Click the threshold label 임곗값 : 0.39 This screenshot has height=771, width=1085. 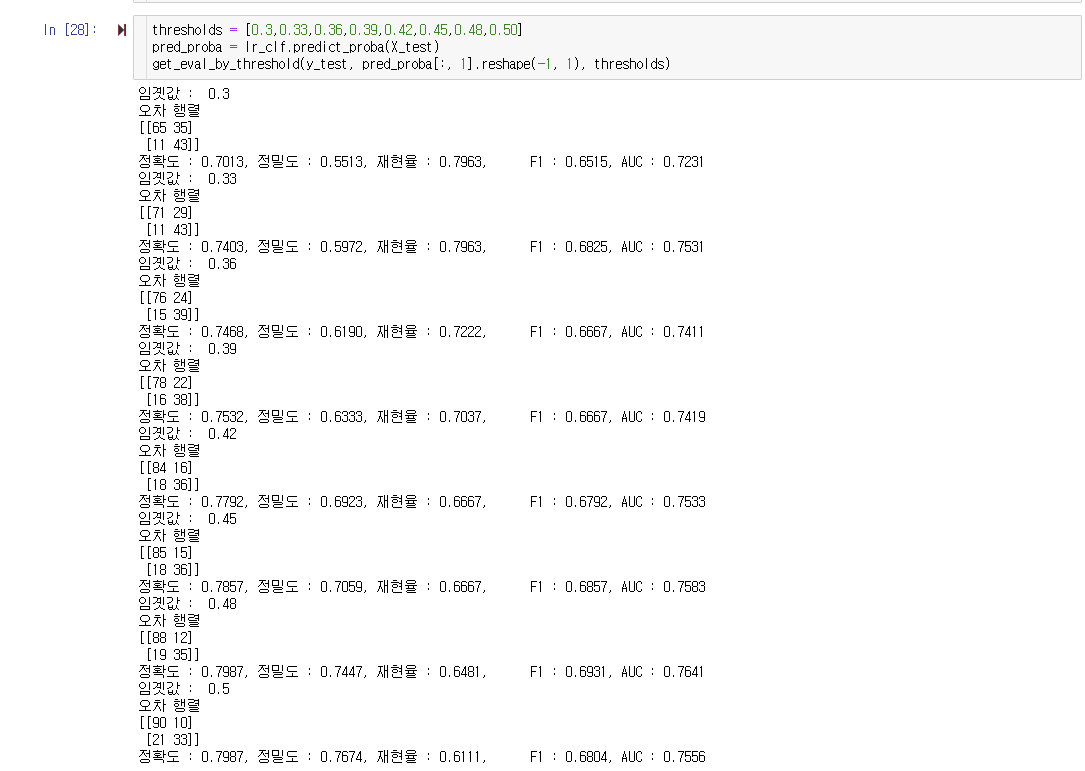pyautogui.click(x=188, y=349)
